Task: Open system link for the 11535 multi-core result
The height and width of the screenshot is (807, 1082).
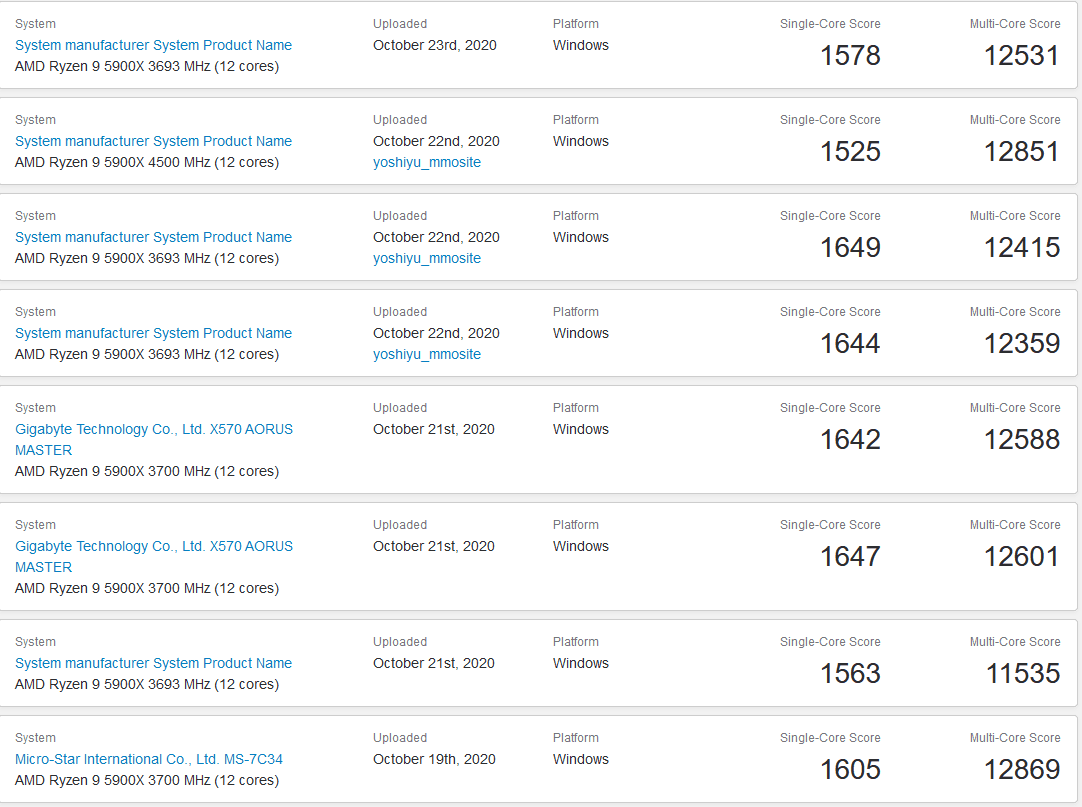Action: pyautogui.click(x=153, y=663)
